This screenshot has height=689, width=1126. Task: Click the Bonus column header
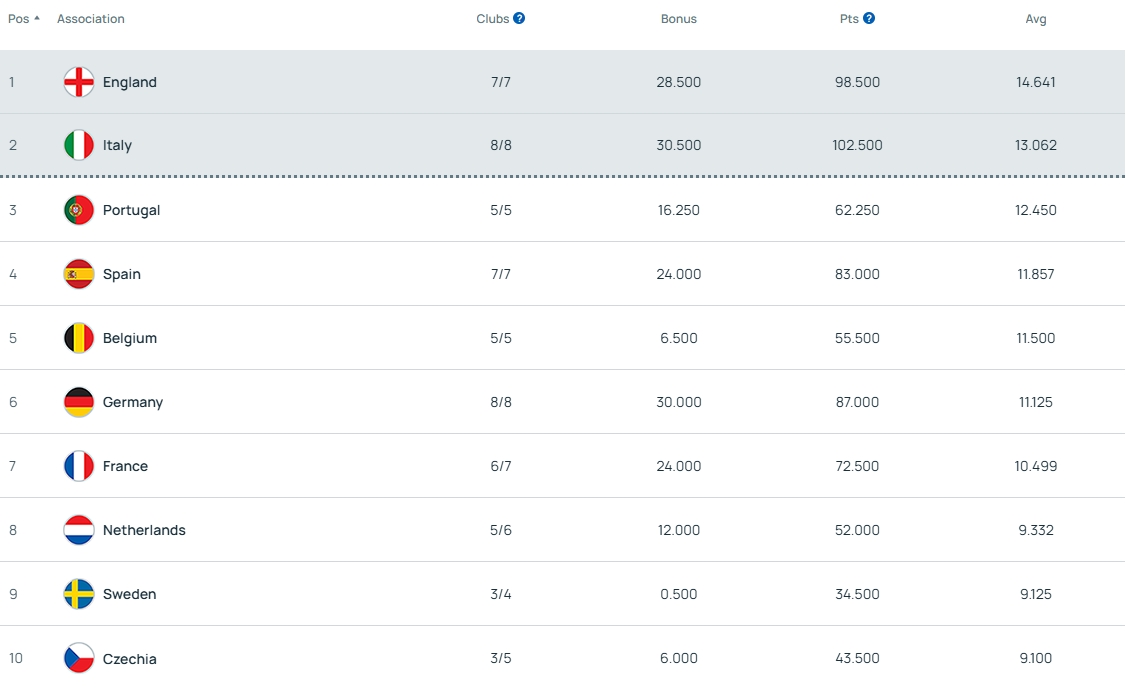tap(679, 19)
